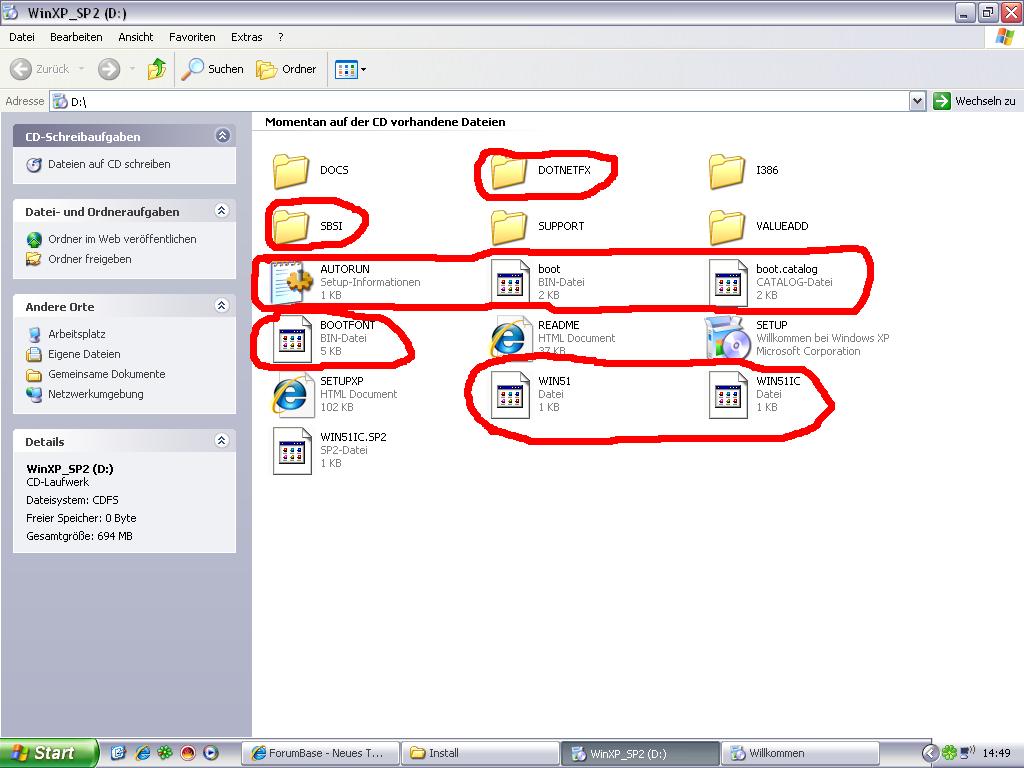Image resolution: width=1024 pixels, height=768 pixels.
Task: Click the red round quick launch icon
Action: pyautogui.click(x=188, y=753)
